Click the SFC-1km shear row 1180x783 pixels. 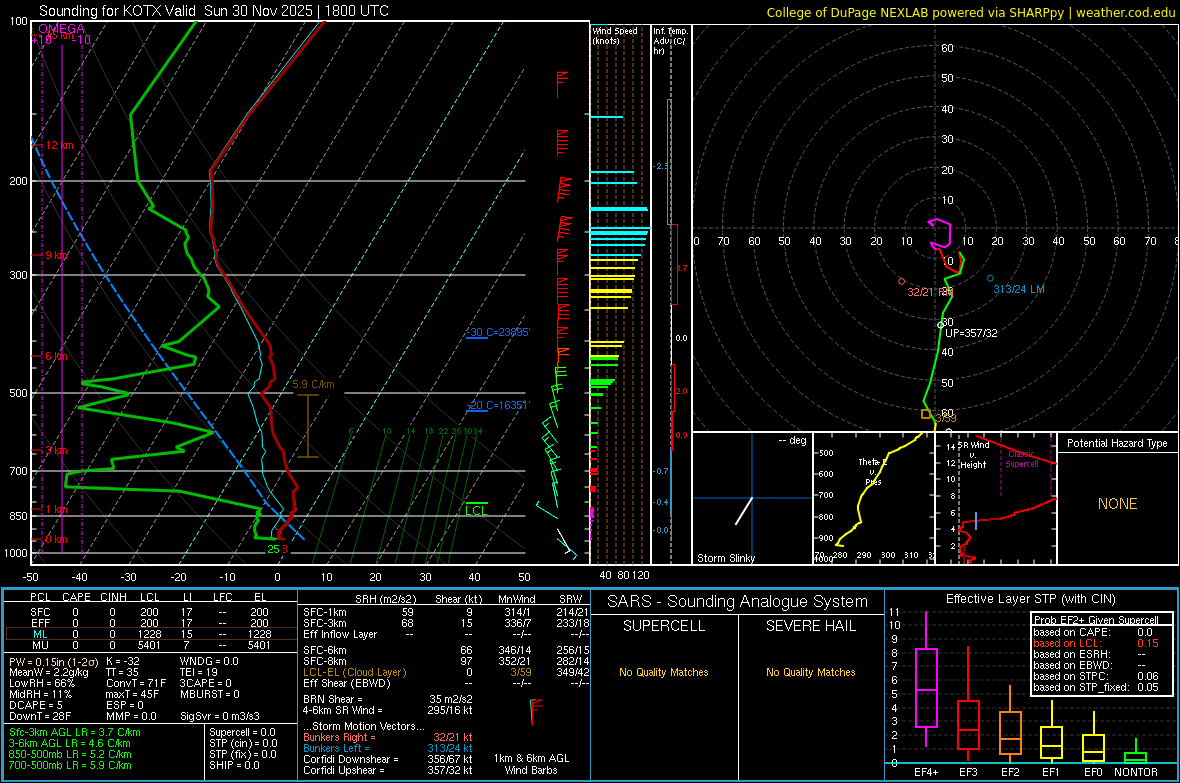[446, 612]
